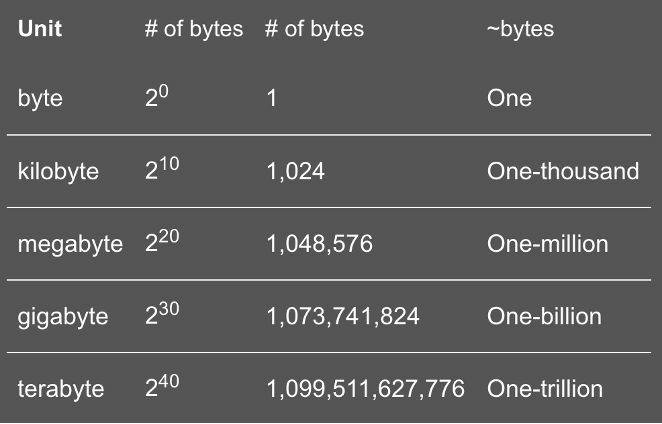Select the second '# of bytes' header
This screenshot has height=424, width=662.
[315, 29]
